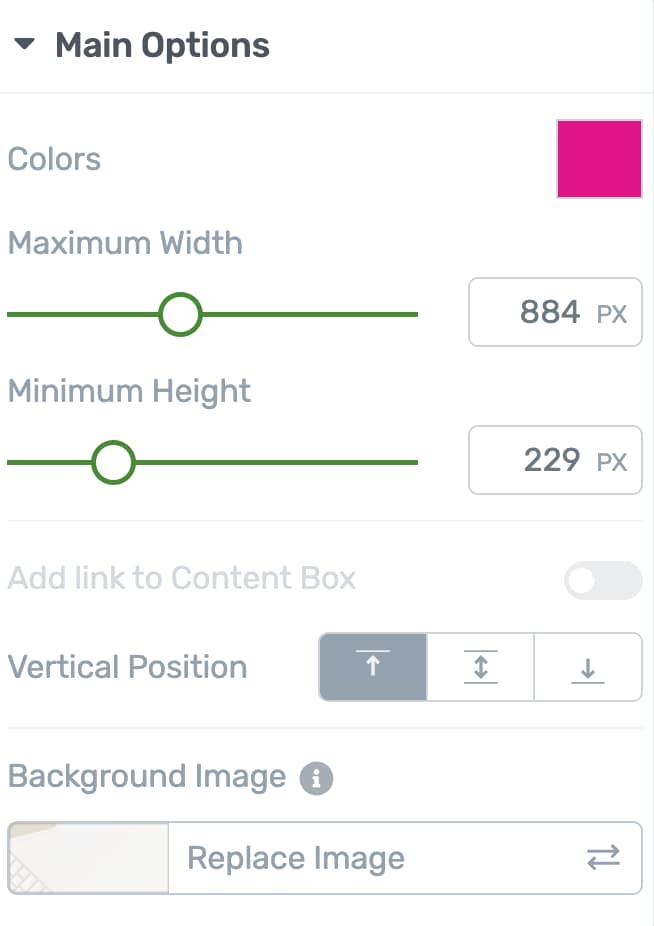Click the Main Options heading text
The width and height of the screenshot is (654, 926).
(x=162, y=45)
